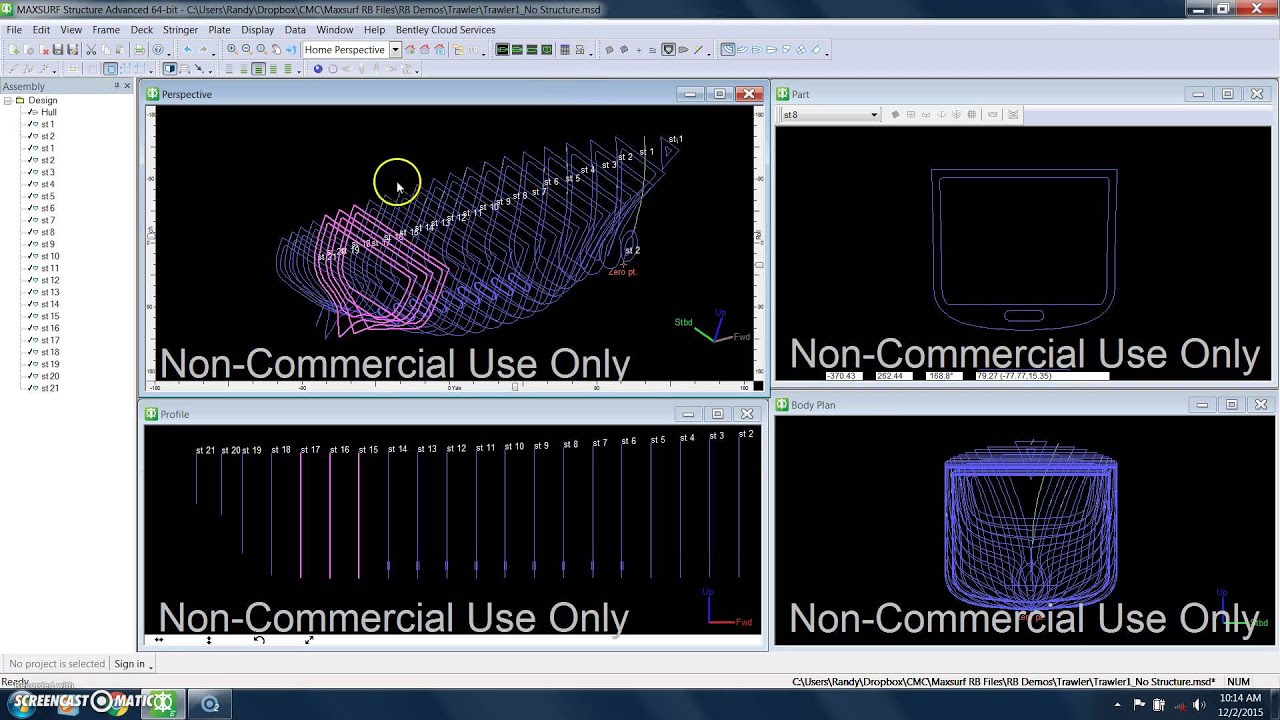The height and width of the screenshot is (720, 1280).
Task: Click the Sign in button
Action: 129,664
